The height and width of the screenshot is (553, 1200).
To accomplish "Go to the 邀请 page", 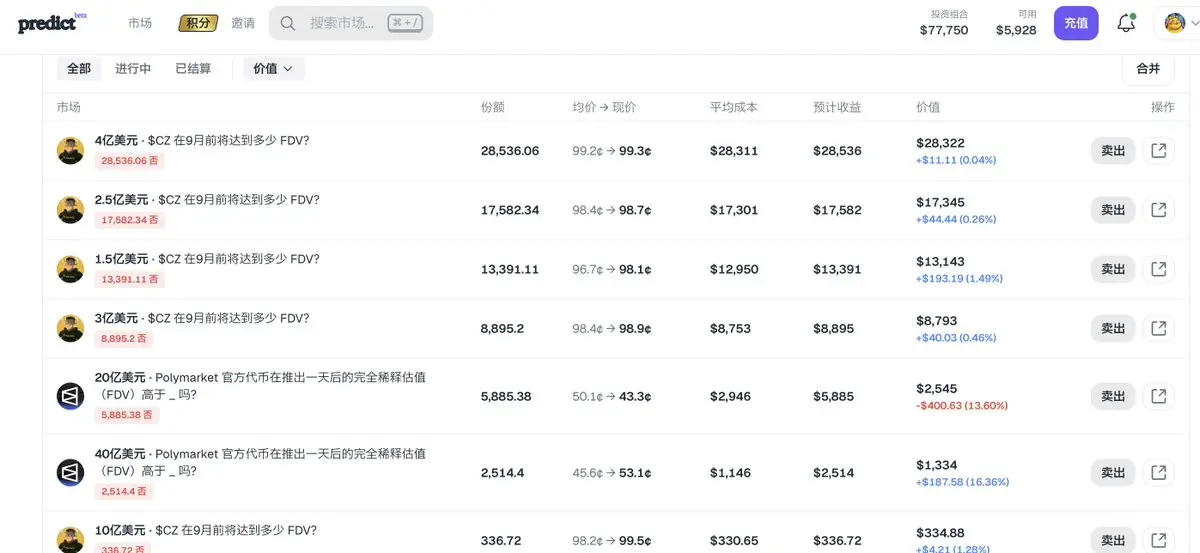I will pyautogui.click(x=243, y=23).
